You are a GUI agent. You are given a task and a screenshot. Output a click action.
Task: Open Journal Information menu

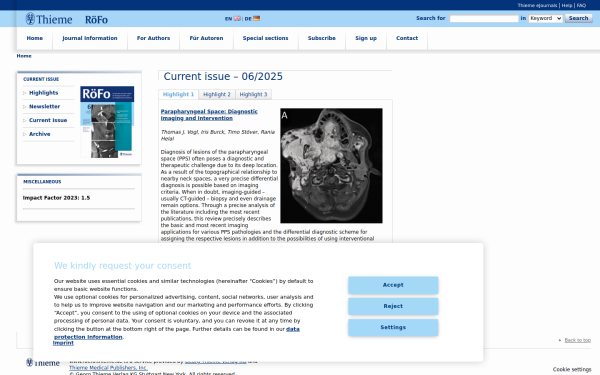tap(90, 38)
